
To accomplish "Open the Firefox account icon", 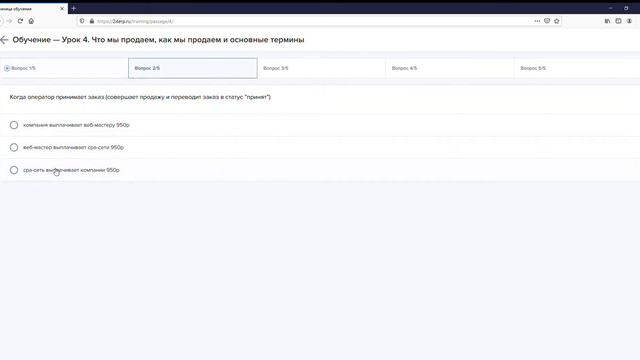I will pyautogui.click(x=629, y=21).
